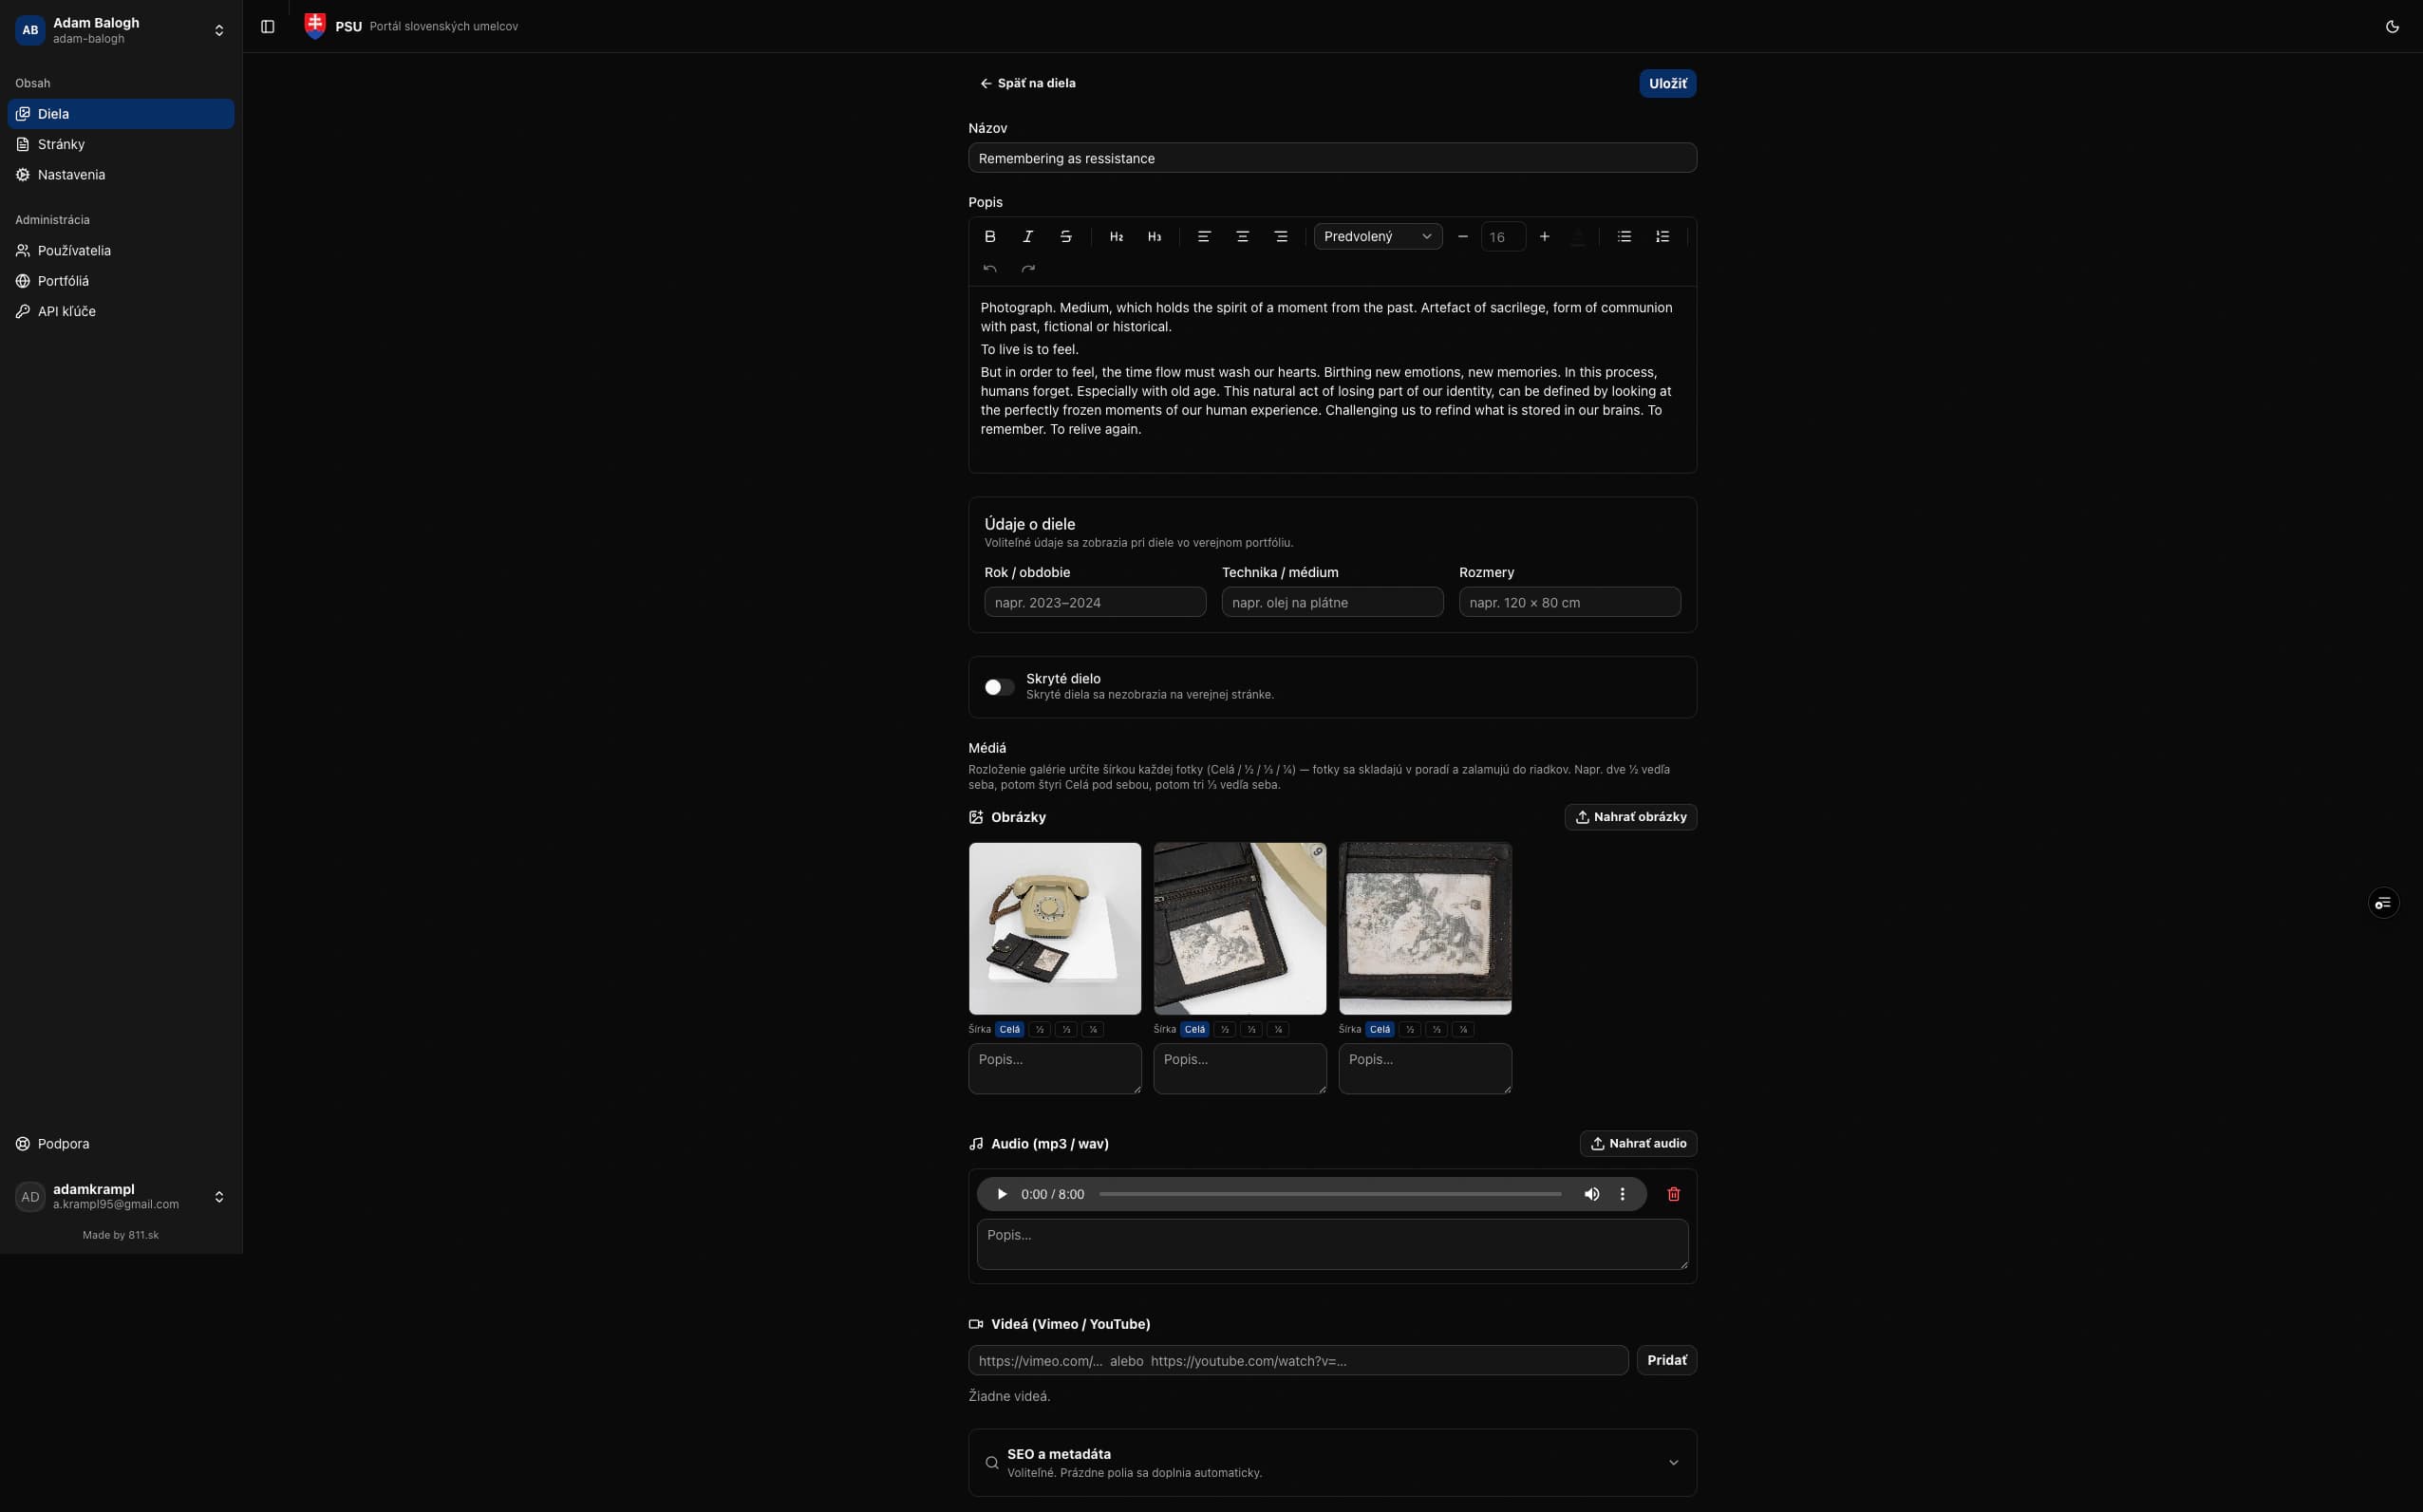Click the Rozmery dimensions input
This screenshot has height=1512, width=2423.
point(1570,603)
